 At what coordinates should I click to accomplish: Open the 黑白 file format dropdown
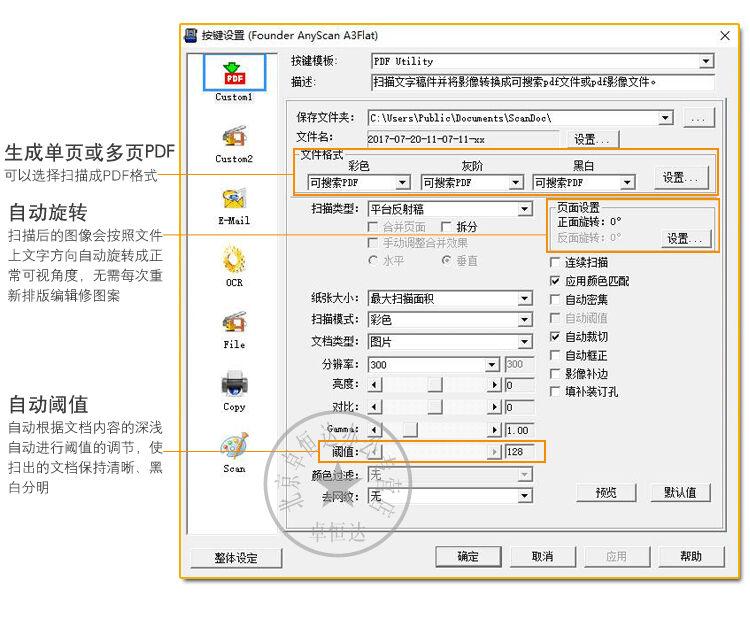(627, 182)
